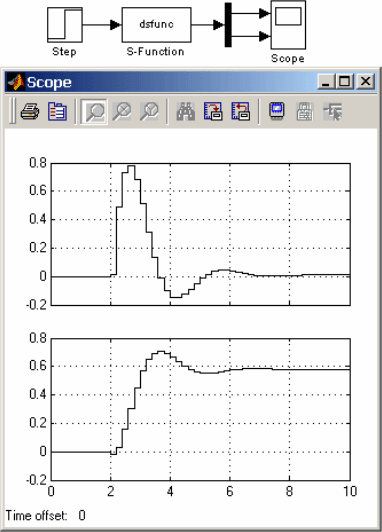This screenshot has width=382, height=532.
Task: Select the dsfunc S-Function block
Action: [156, 25]
